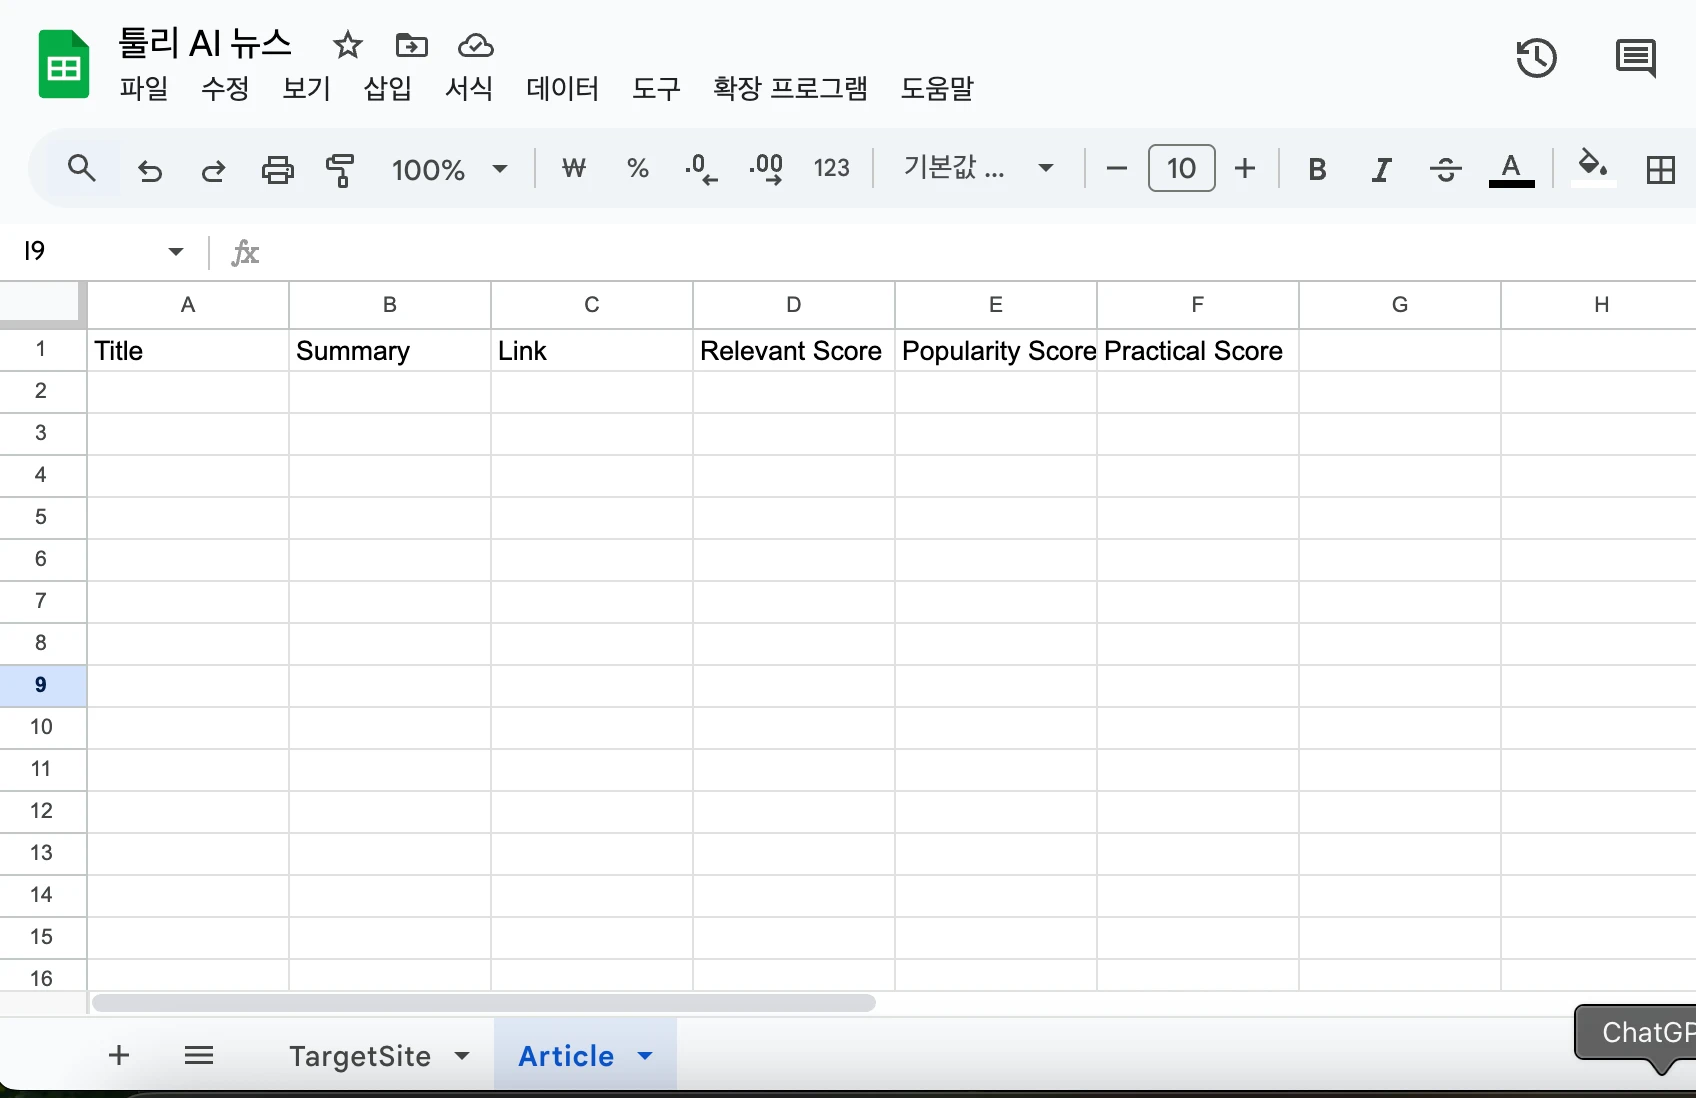Open the 기본값 font dropdown
The image size is (1696, 1098).
[978, 168]
